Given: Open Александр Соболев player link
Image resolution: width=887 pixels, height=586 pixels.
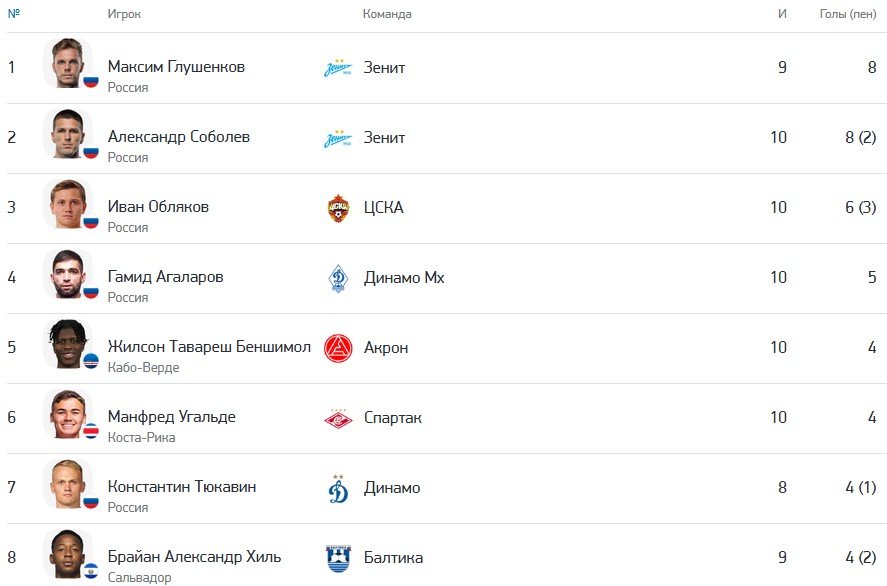Looking at the screenshot, I should tap(179, 137).
